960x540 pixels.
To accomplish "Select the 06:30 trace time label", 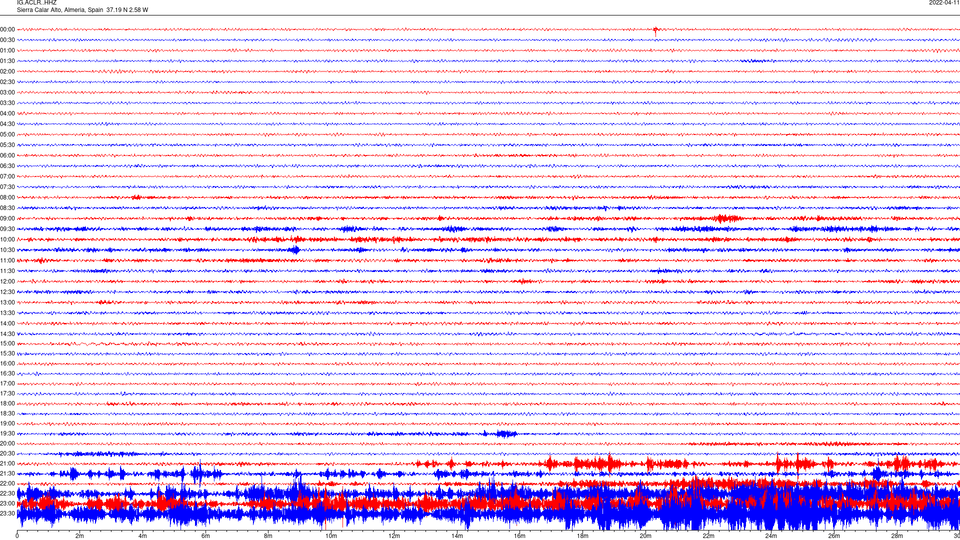I will click(7, 166).
